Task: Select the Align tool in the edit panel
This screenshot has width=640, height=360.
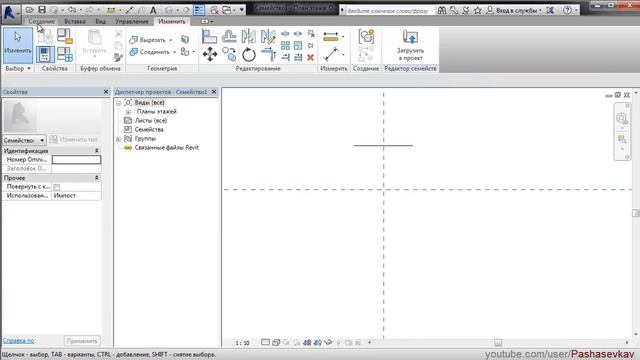Action: [209, 37]
